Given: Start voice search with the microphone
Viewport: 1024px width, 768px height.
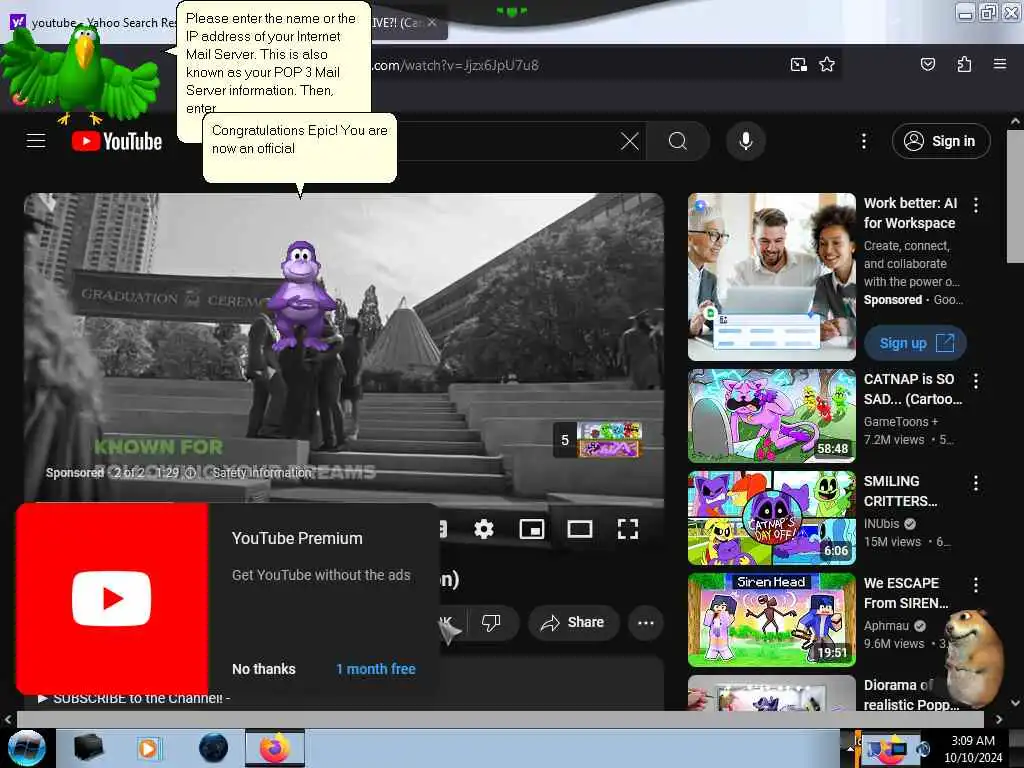Looking at the screenshot, I should 746,141.
